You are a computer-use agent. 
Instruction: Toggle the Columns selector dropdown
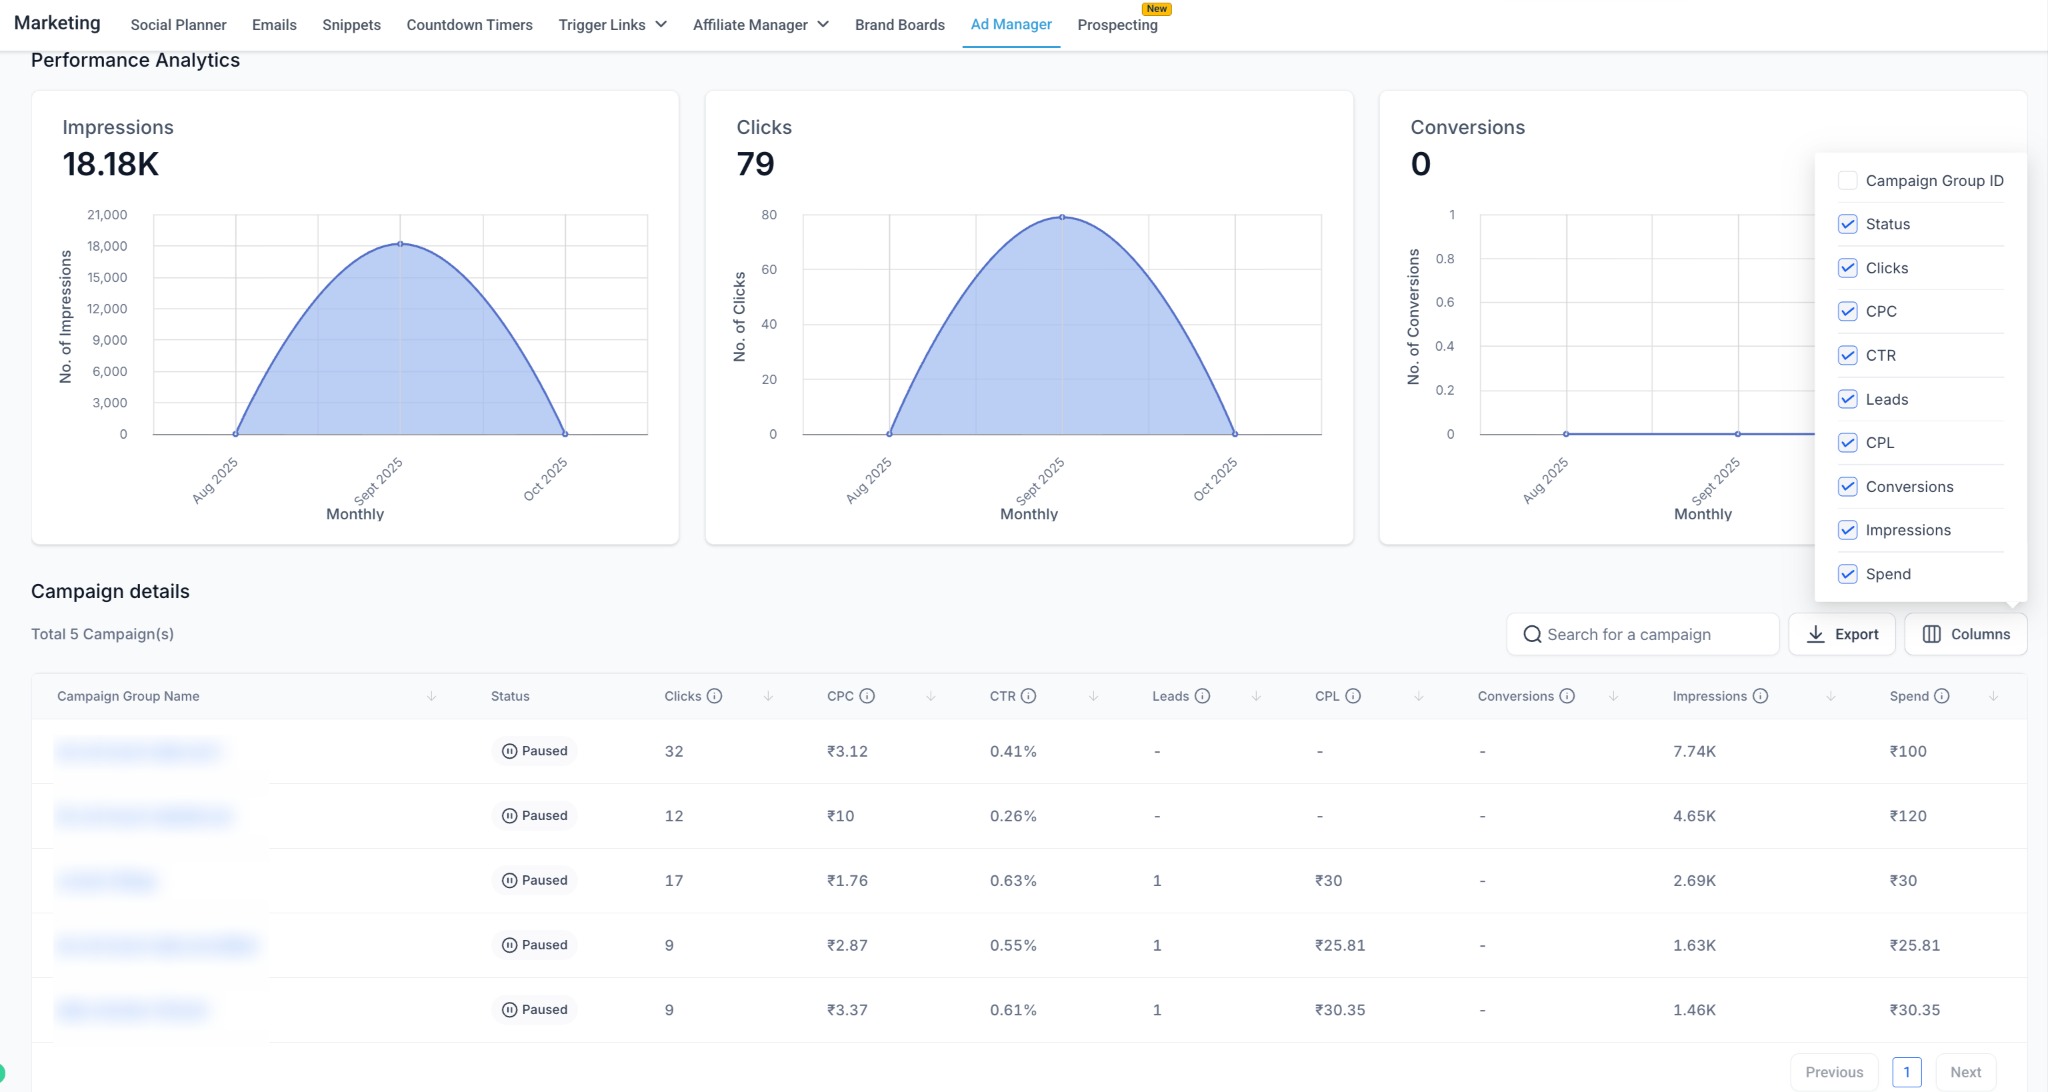pyautogui.click(x=1965, y=634)
